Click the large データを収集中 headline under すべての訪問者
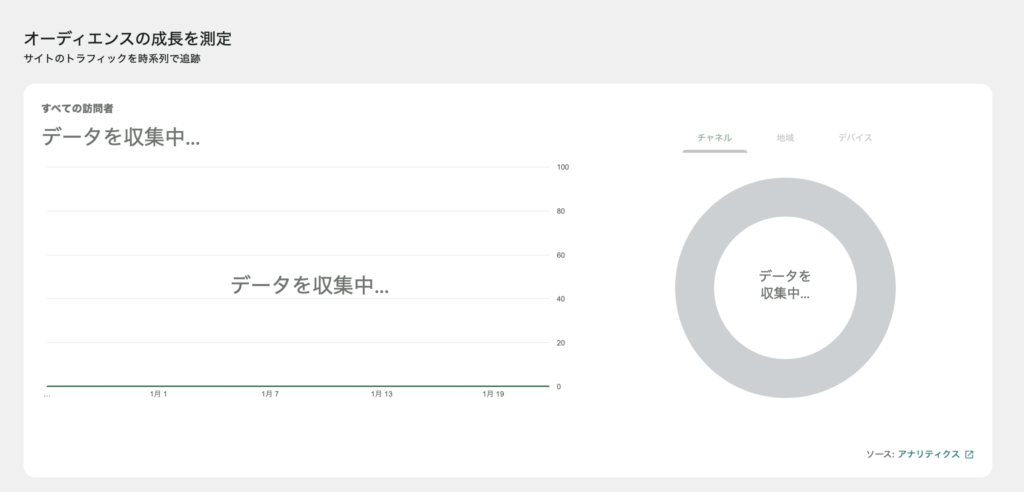The height and width of the screenshot is (492, 1024). pyautogui.click(x=121, y=138)
